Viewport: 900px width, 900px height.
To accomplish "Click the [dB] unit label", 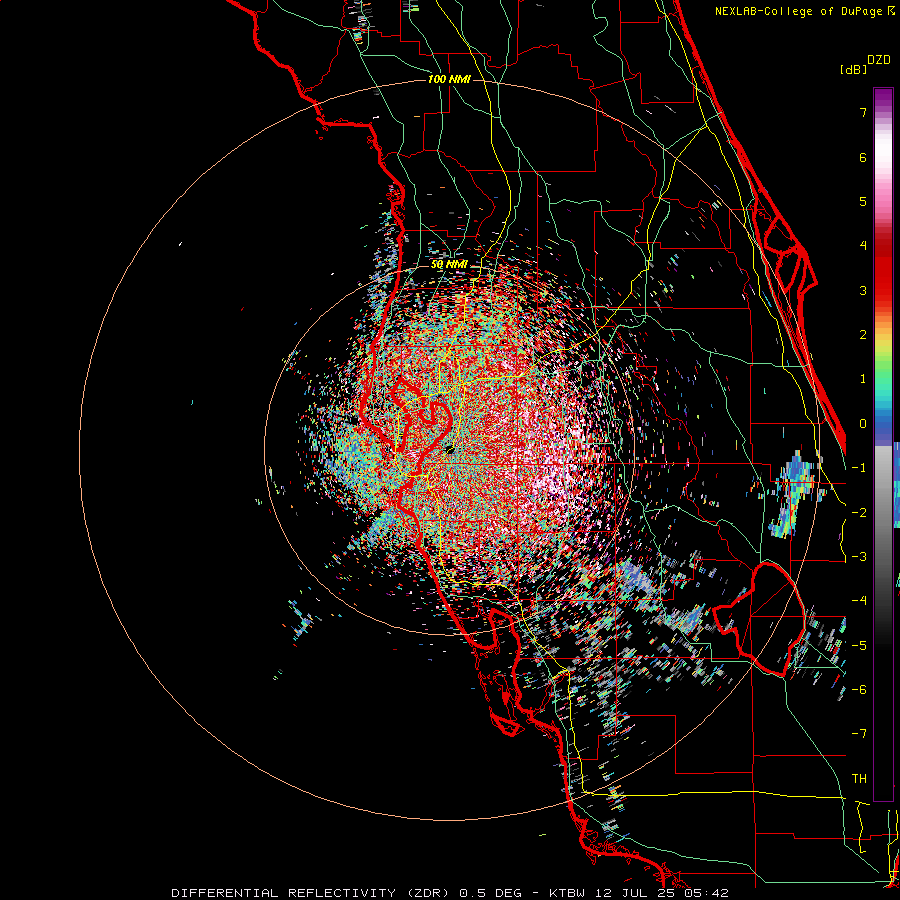I will click(x=853, y=69).
